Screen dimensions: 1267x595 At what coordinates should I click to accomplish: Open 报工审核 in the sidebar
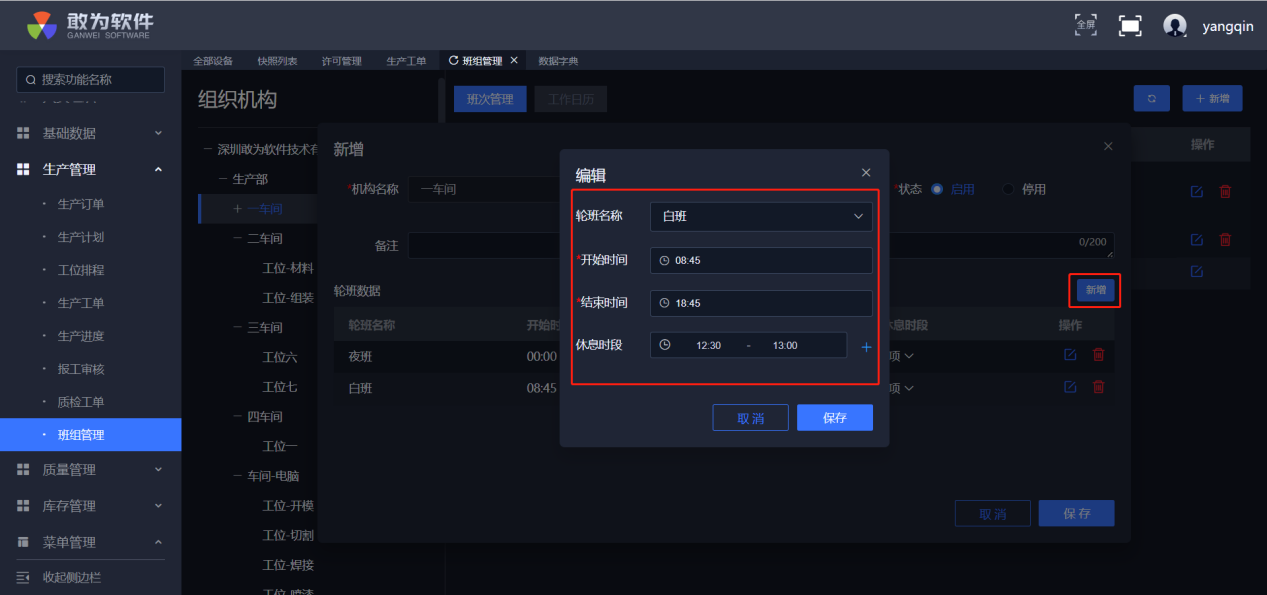[81, 369]
